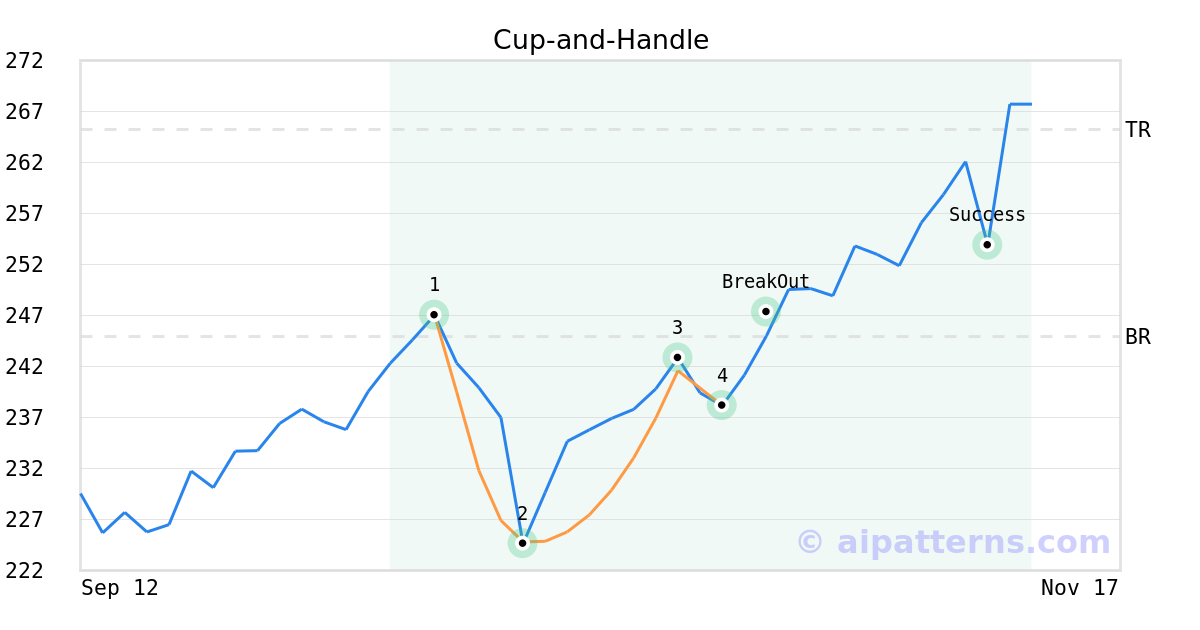The height and width of the screenshot is (630, 1200).
Task: Click the BR breakout level label
Action: (1138, 337)
